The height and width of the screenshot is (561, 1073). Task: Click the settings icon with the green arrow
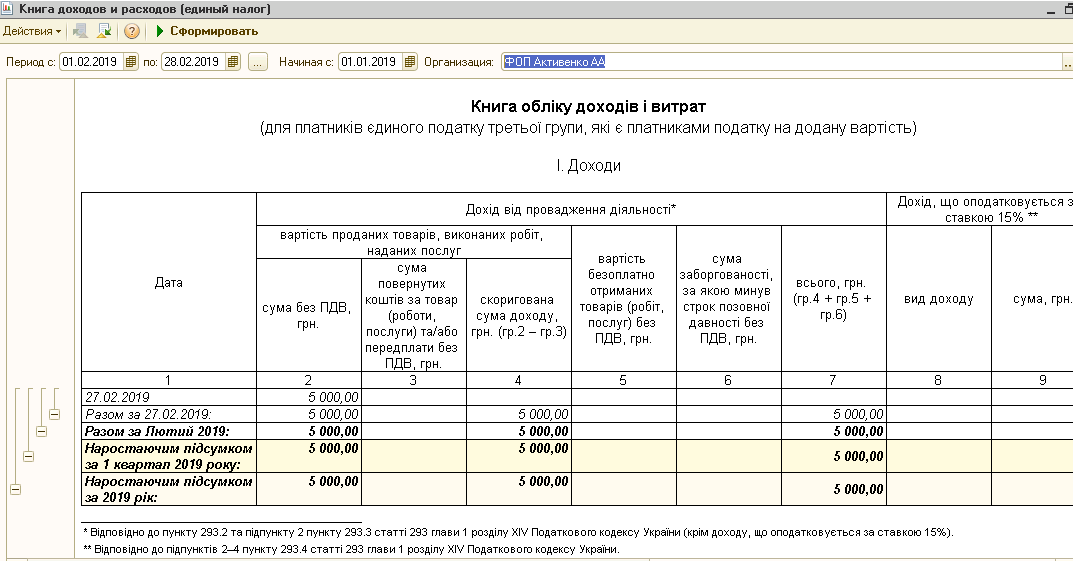pos(104,31)
